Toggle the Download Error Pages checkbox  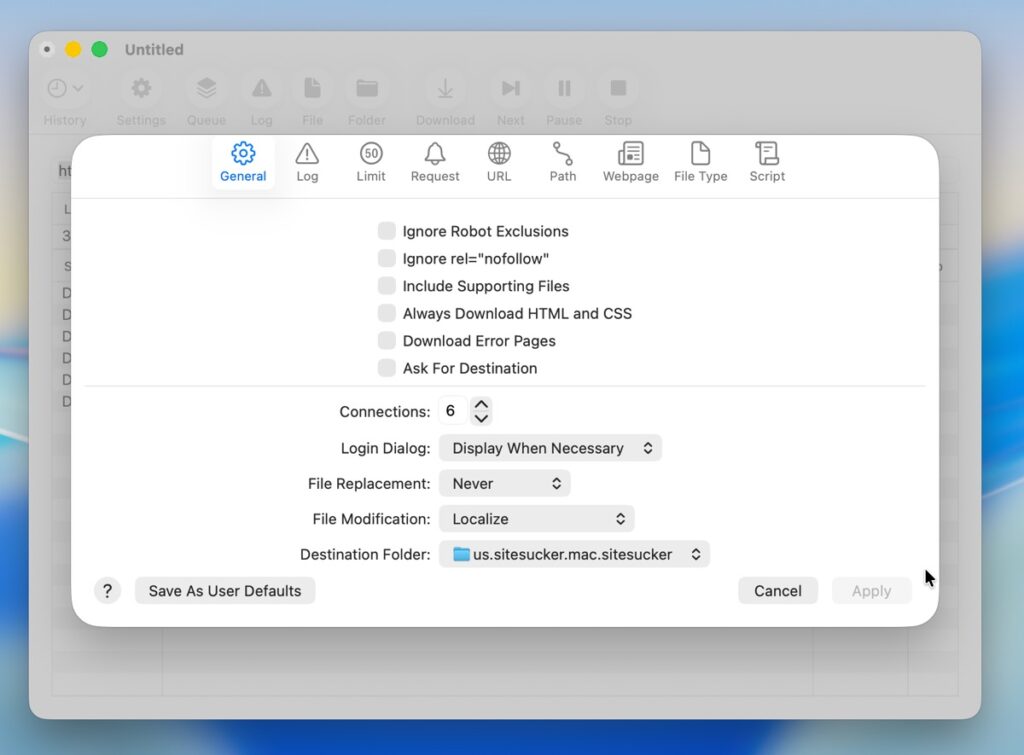point(387,341)
